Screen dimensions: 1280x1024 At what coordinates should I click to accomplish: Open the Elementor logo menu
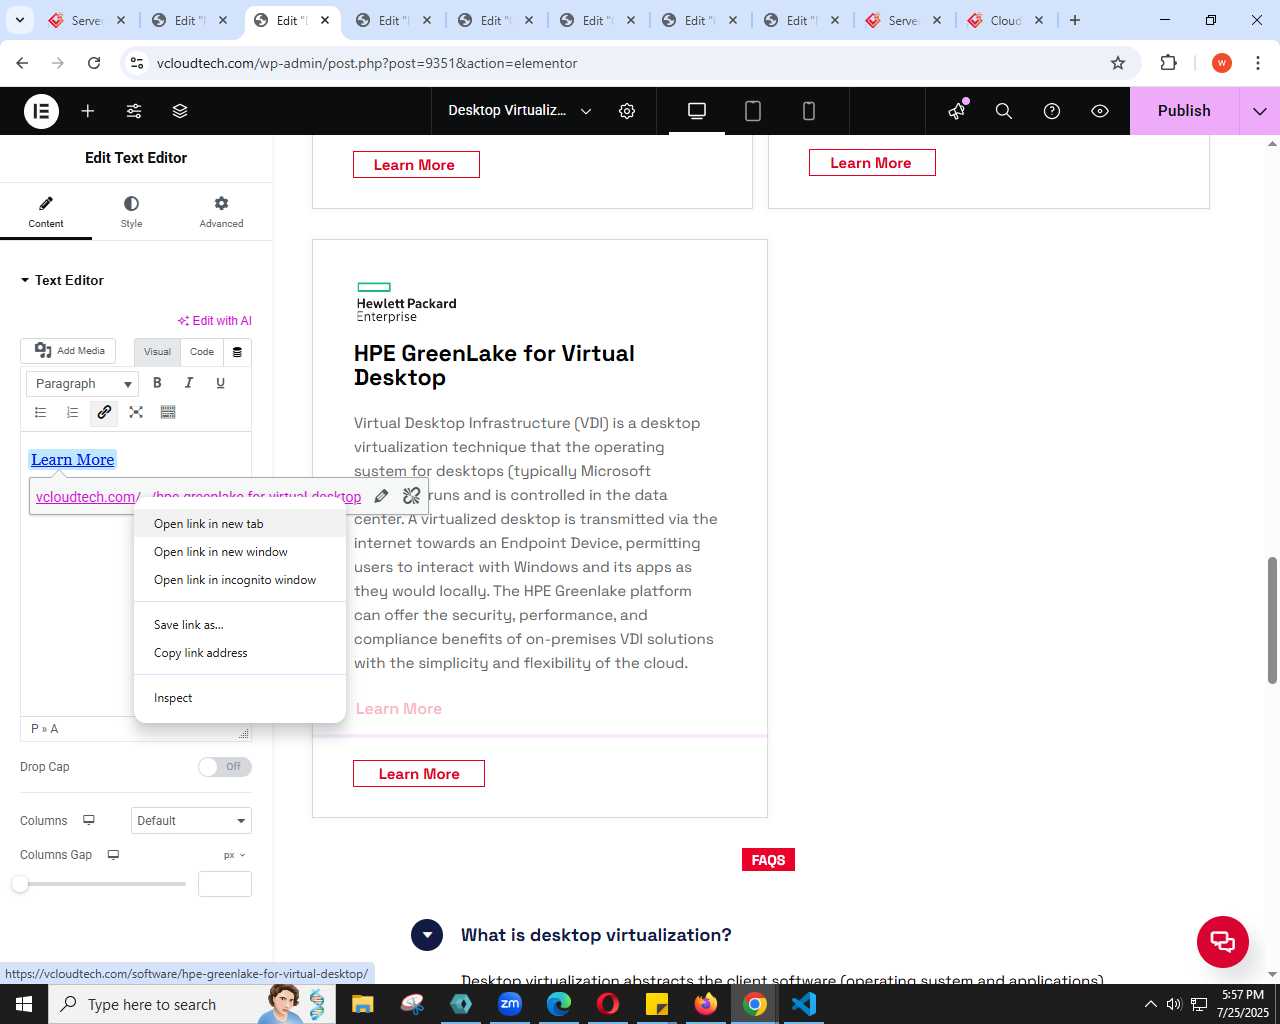pos(41,111)
